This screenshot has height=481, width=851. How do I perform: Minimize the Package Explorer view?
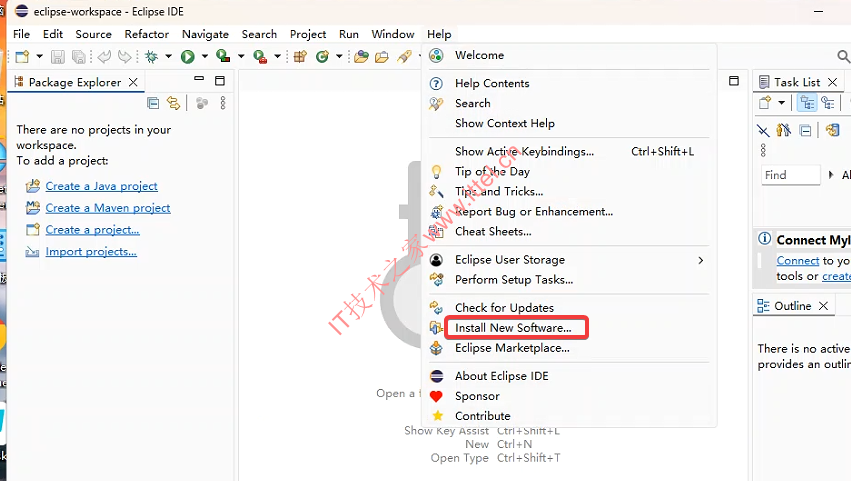point(199,79)
